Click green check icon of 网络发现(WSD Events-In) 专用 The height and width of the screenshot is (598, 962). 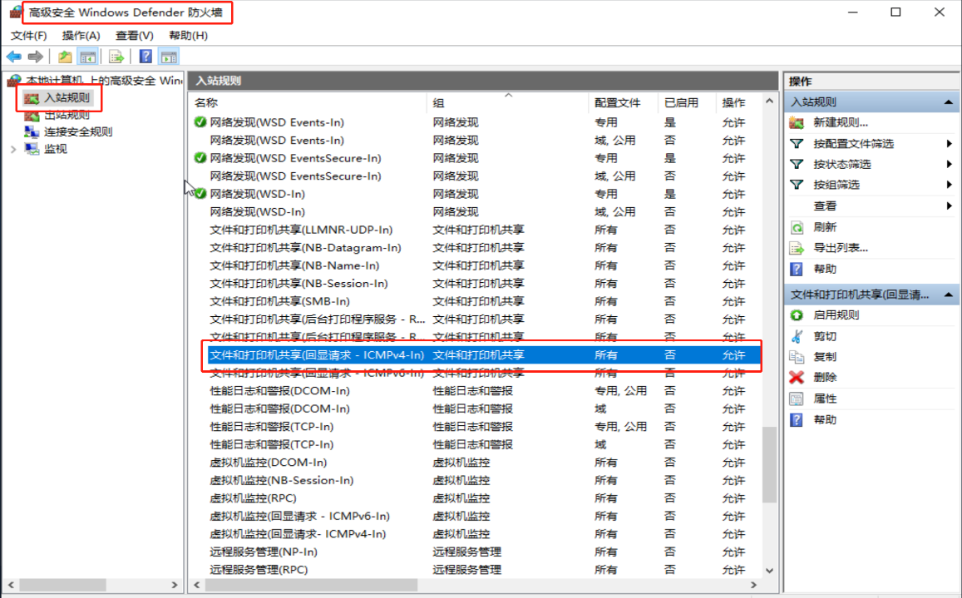(200, 122)
